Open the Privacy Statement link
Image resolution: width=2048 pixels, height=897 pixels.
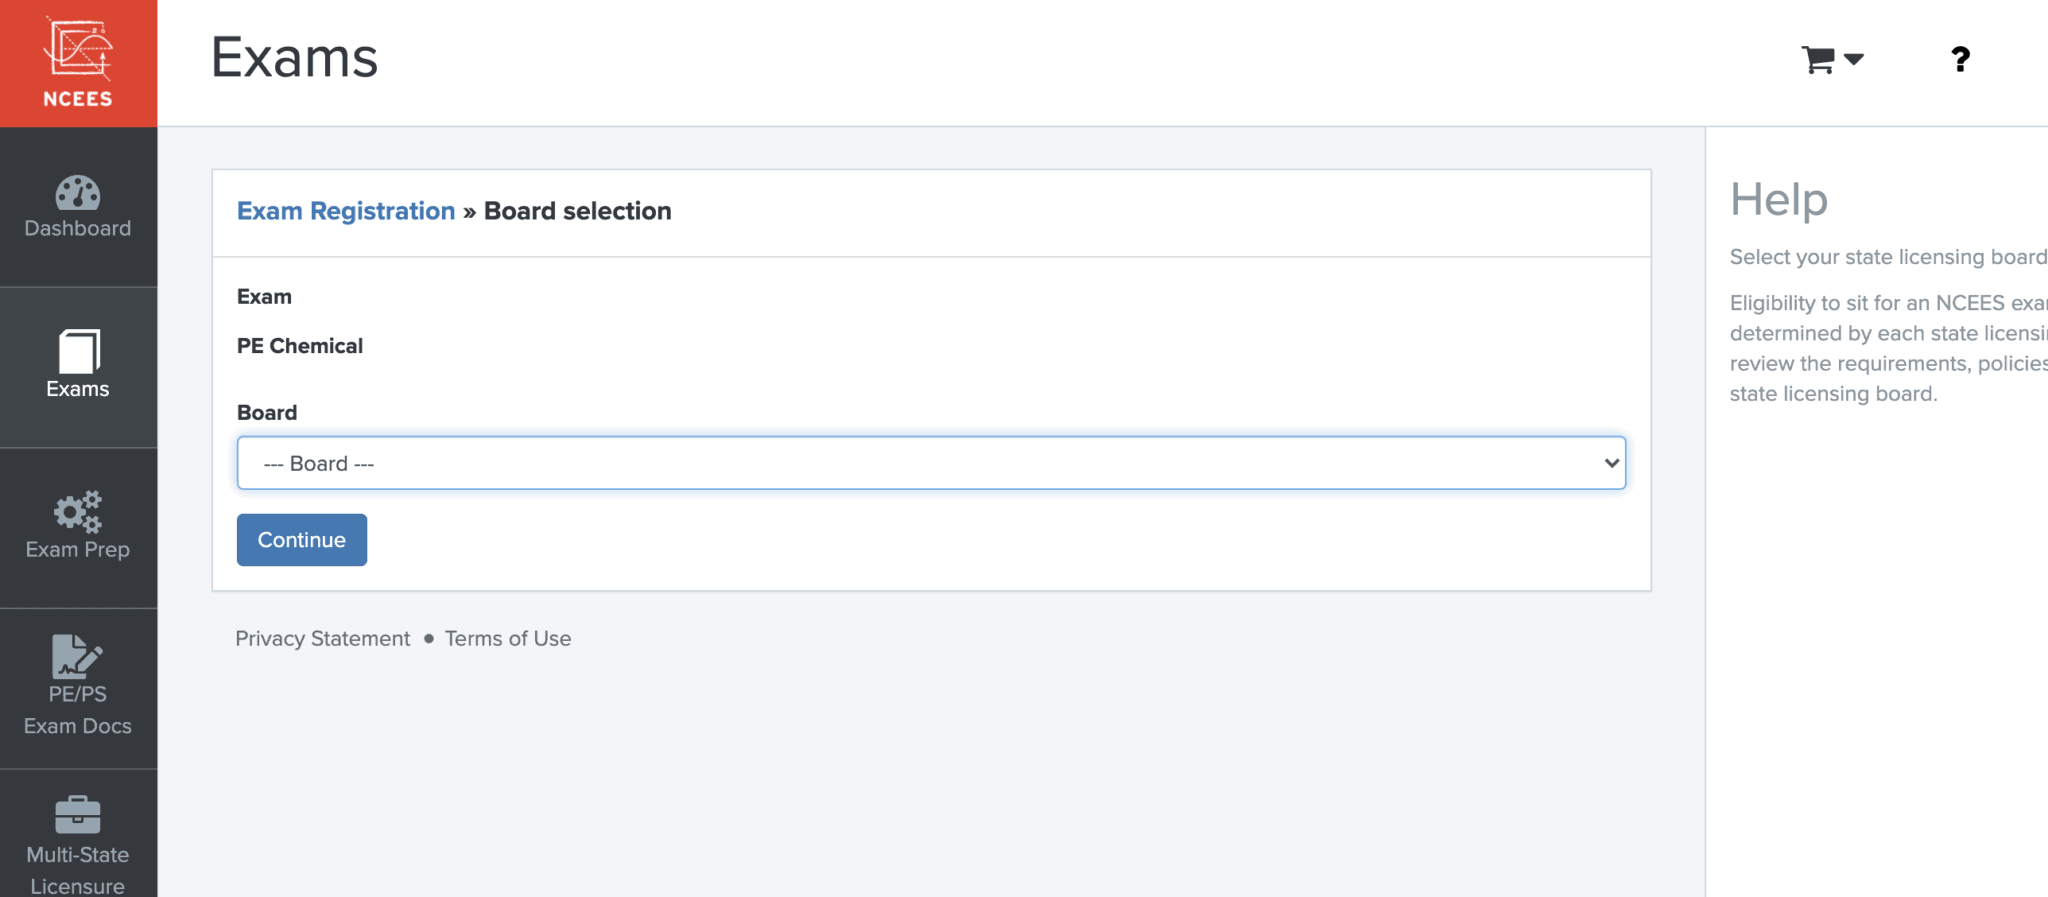322,638
